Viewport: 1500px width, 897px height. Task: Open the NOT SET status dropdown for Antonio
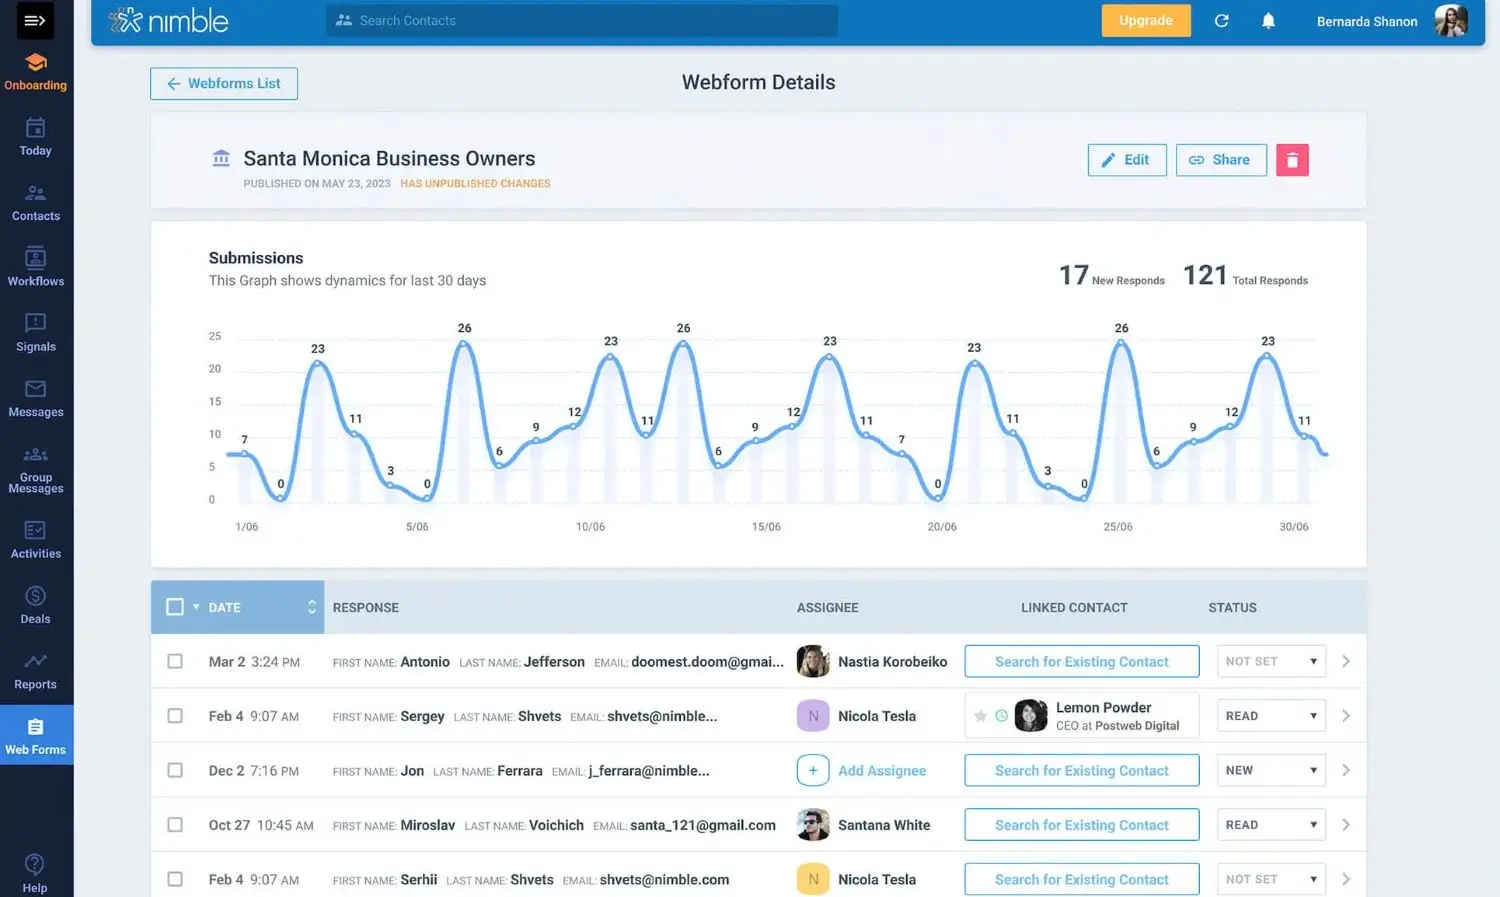click(x=1271, y=662)
